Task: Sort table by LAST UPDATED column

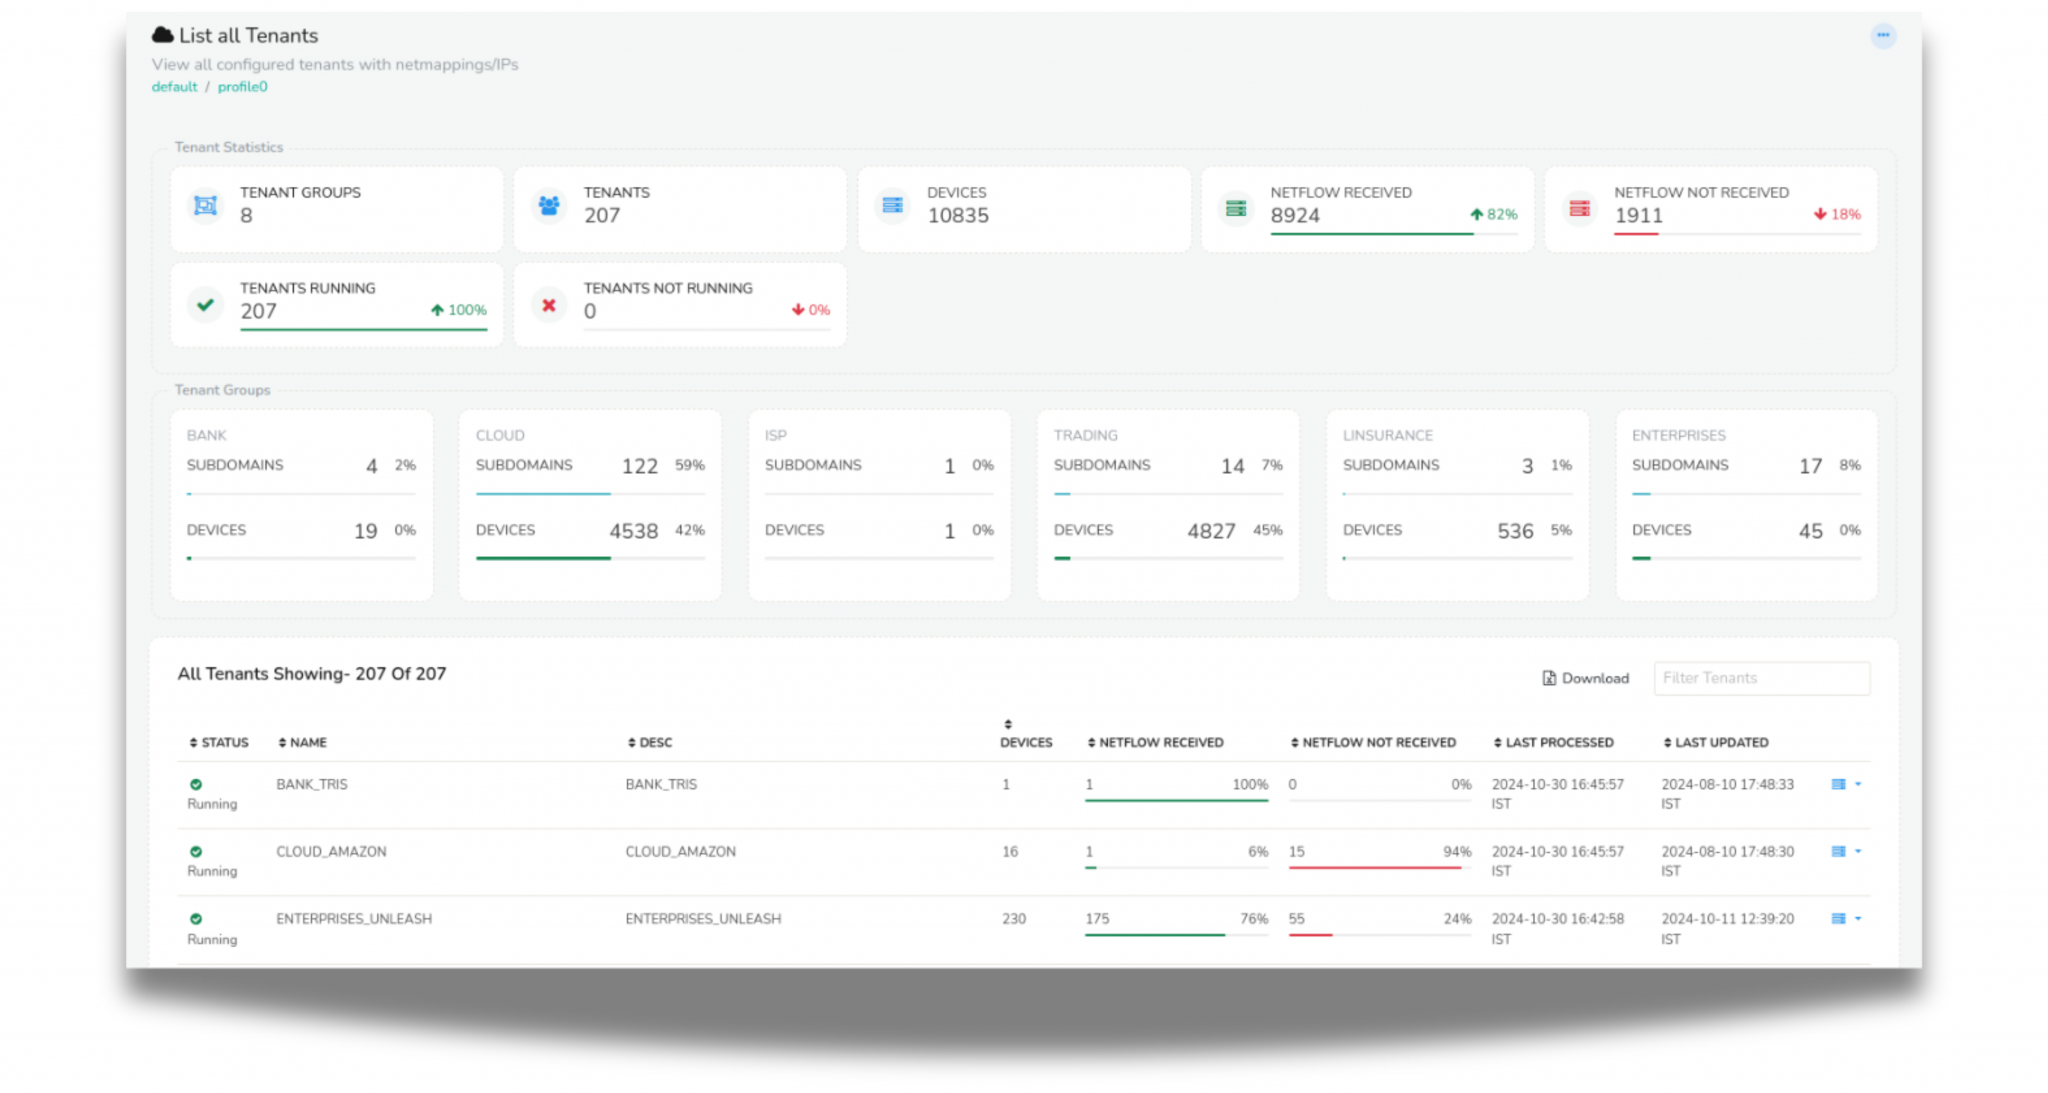Action: coord(1715,743)
